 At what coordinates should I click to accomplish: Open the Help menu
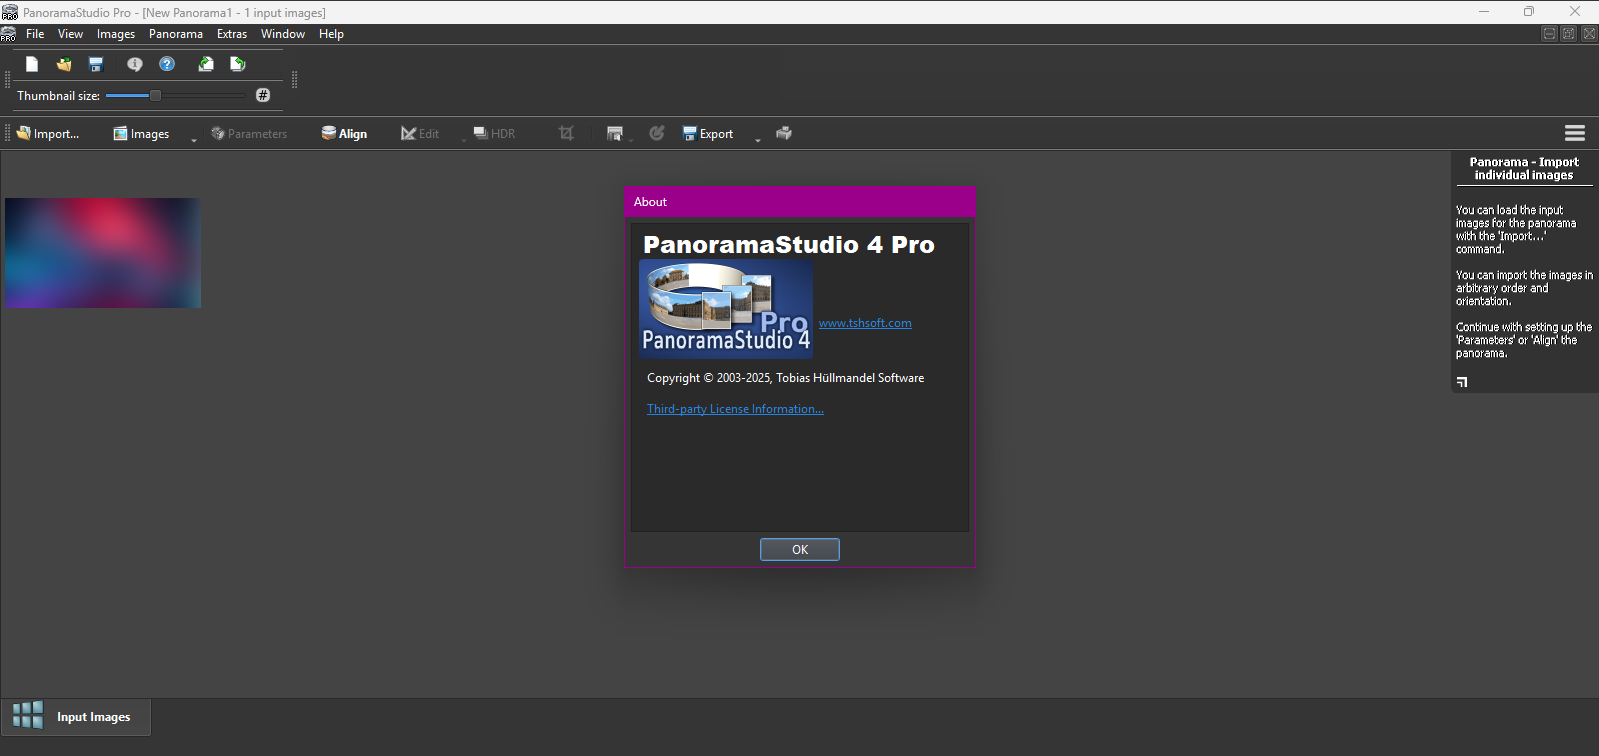(331, 34)
